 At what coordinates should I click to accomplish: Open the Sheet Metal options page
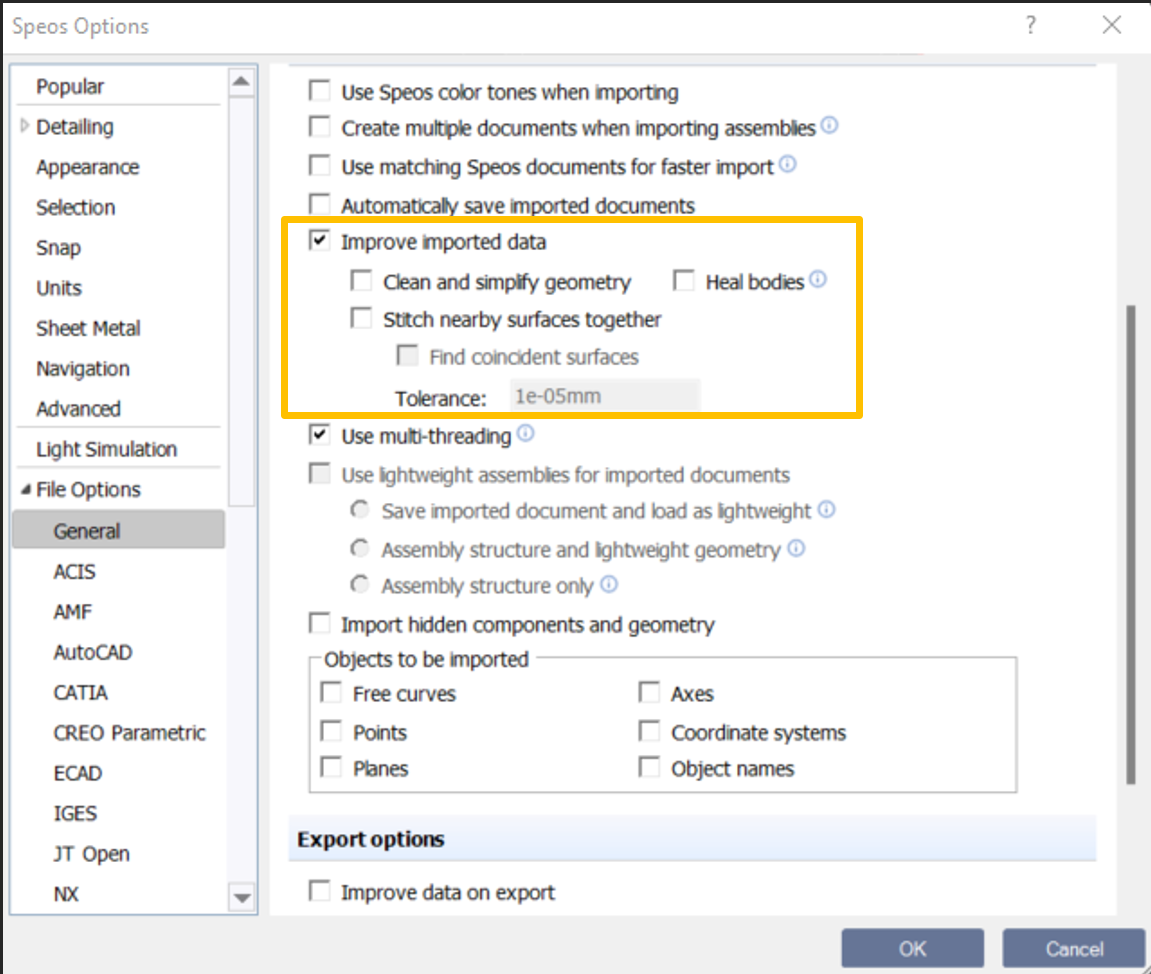click(x=88, y=328)
